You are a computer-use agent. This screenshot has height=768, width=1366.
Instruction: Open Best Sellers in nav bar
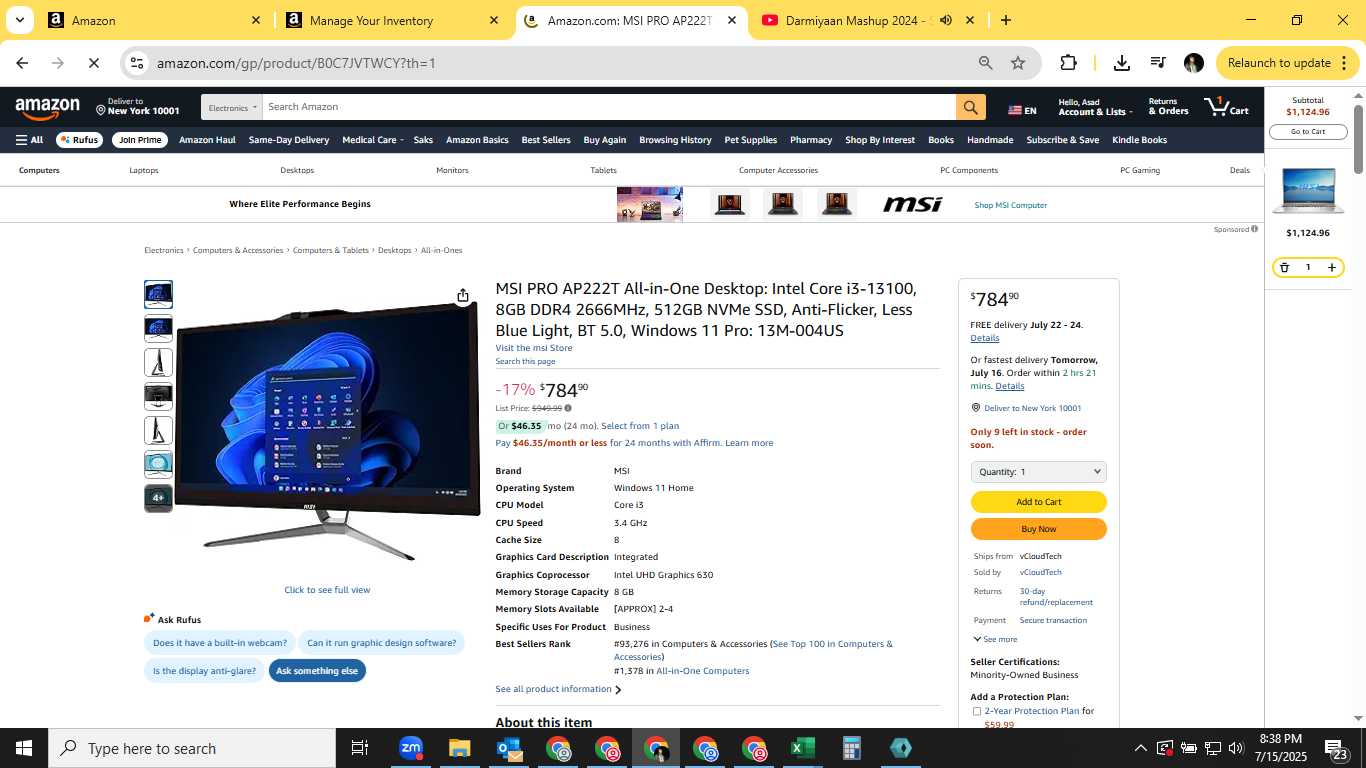tap(546, 140)
